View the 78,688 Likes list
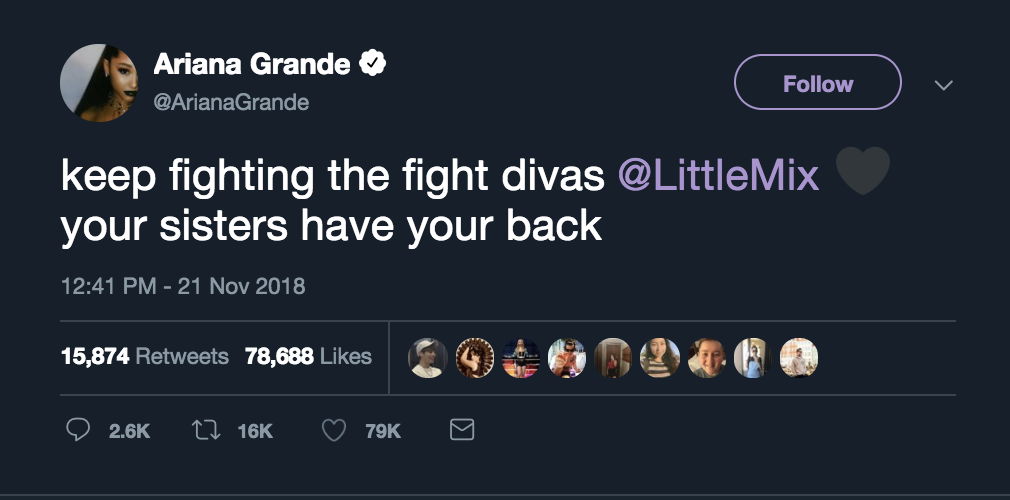This screenshot has width=1010, height=500. [x=308, y=356]
